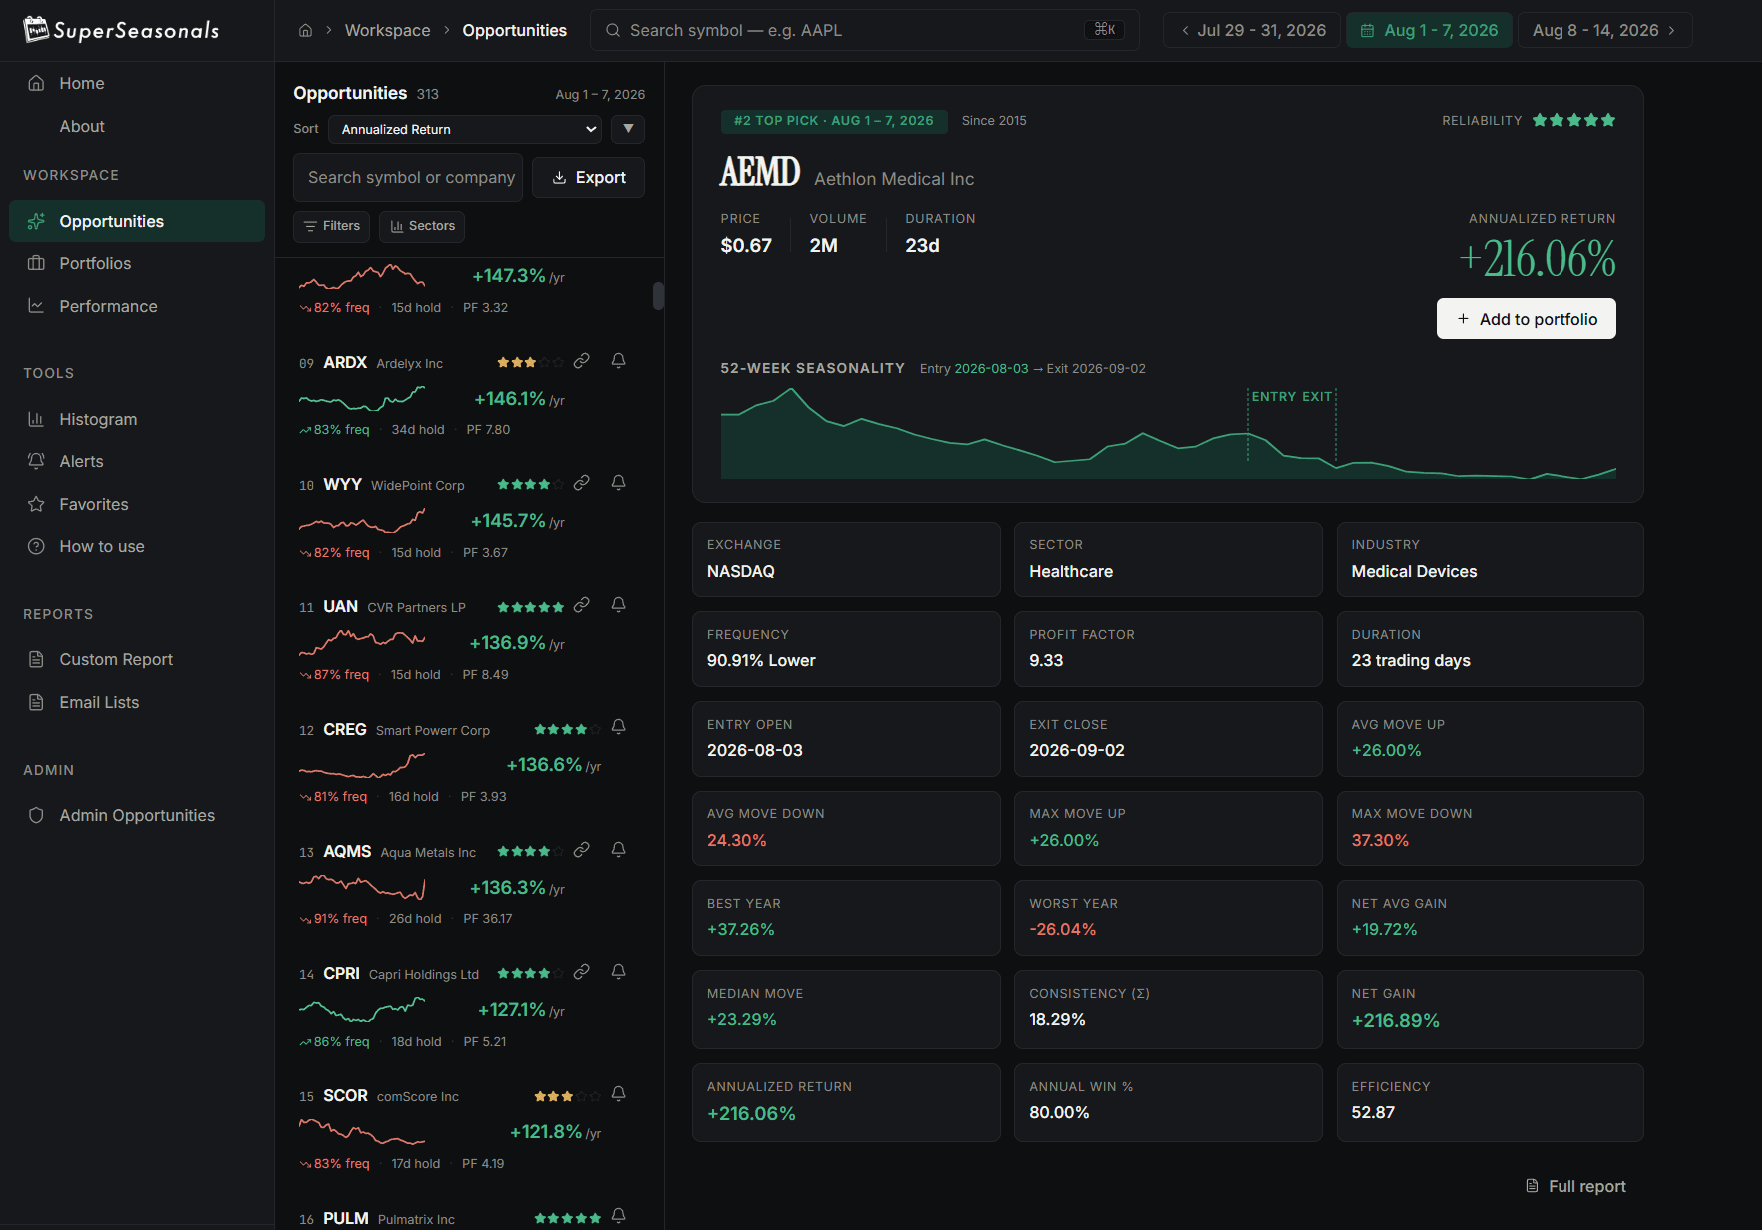
Task: Toggle the alert bell for CREG
Action: click(618, 727)
